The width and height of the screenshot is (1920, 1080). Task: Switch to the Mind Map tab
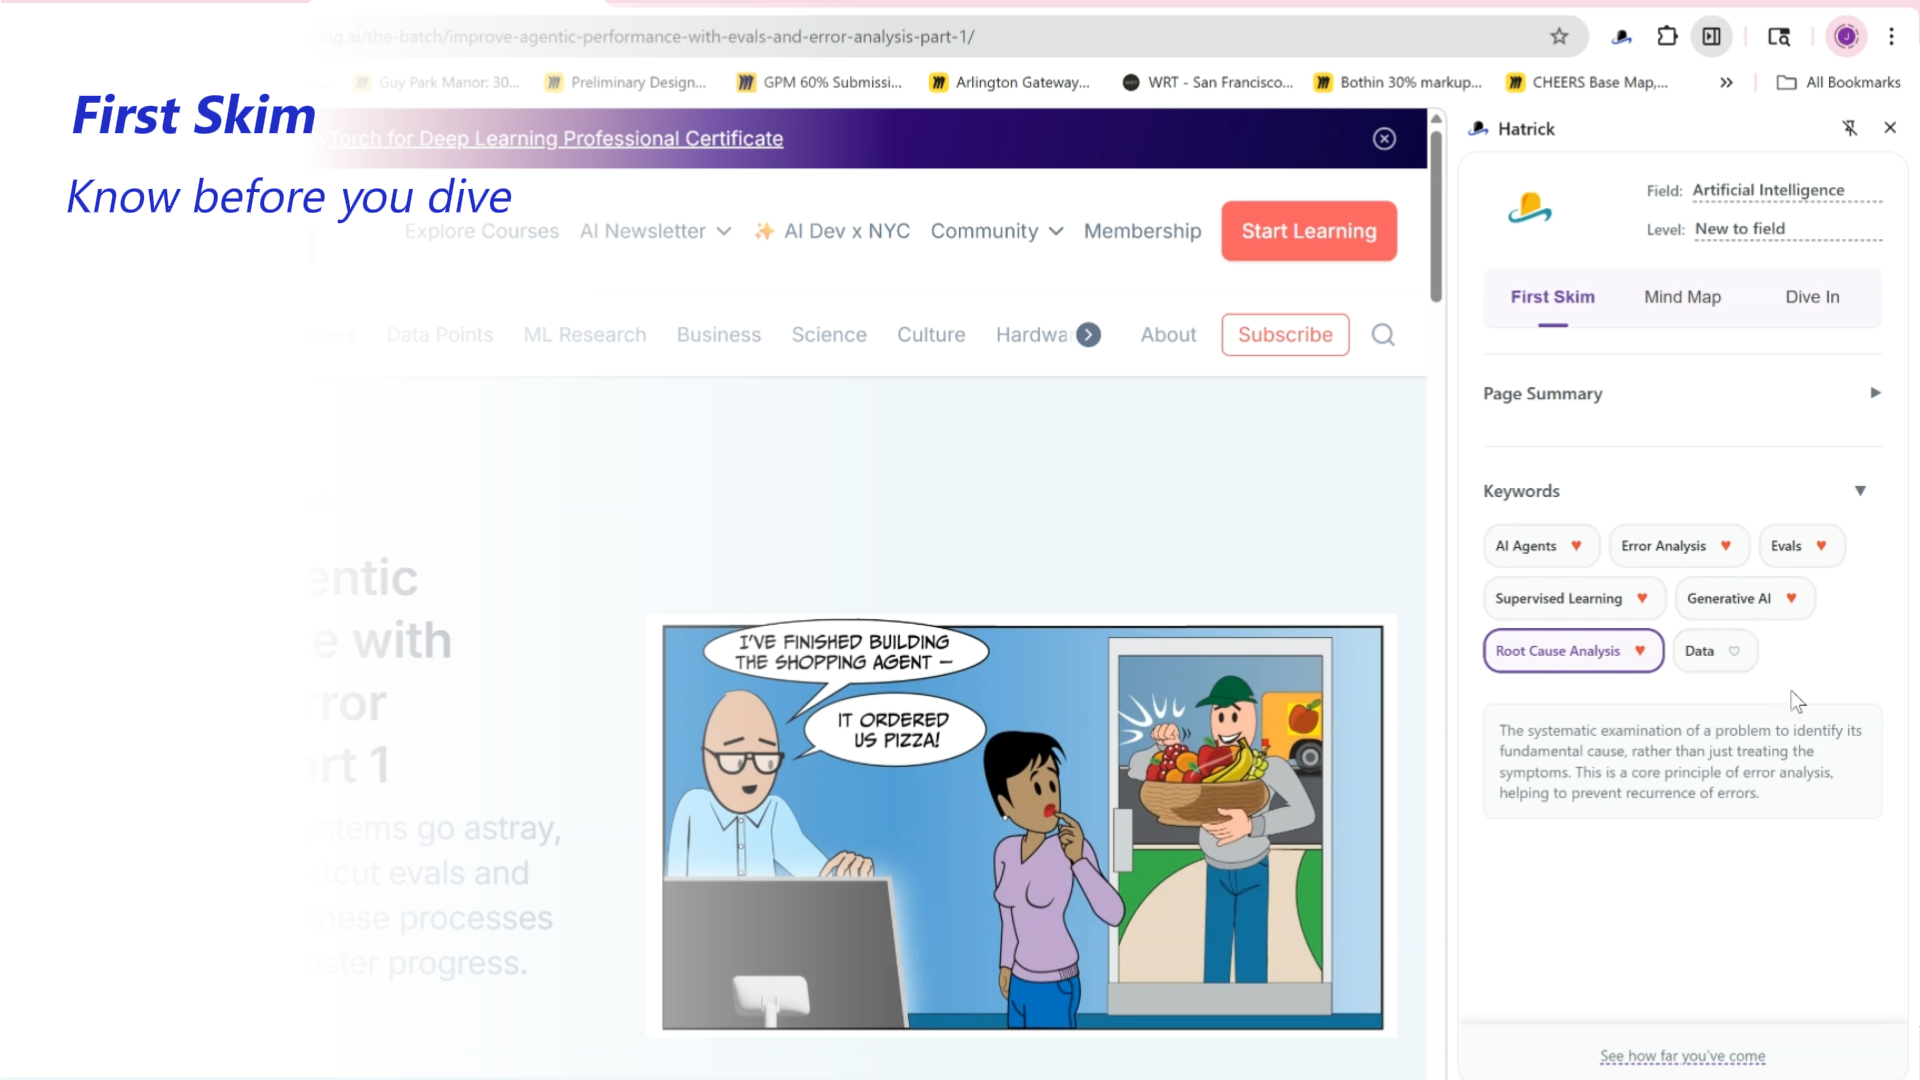[x=1682, y=297]
